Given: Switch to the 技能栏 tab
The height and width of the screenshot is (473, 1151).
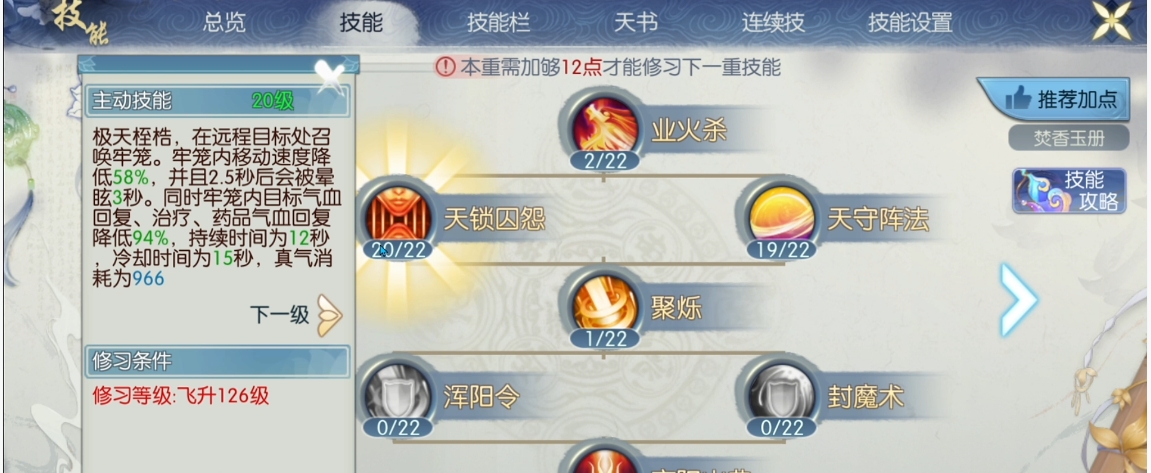Looking at the screenshot, I should click(498, 23).
